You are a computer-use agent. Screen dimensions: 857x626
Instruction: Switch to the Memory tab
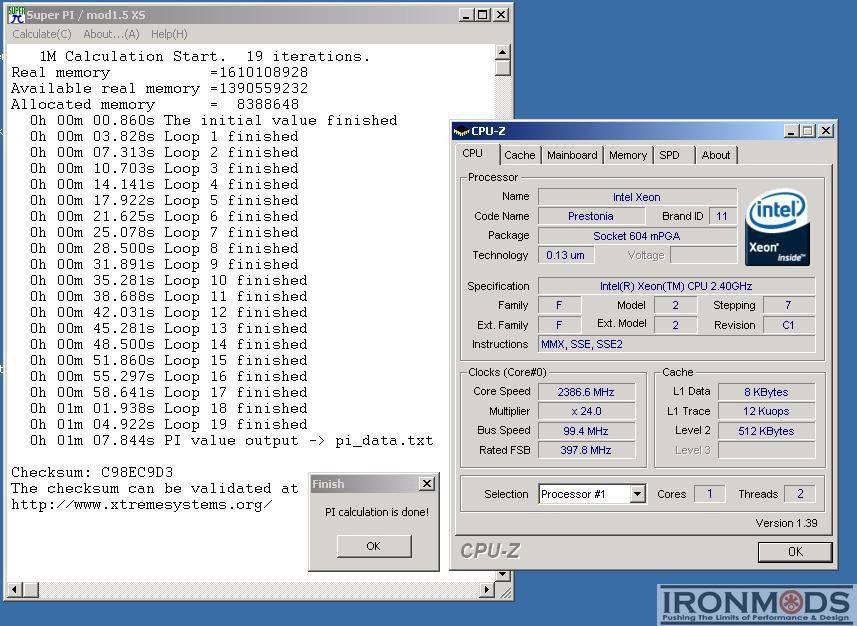pos(627,155)
